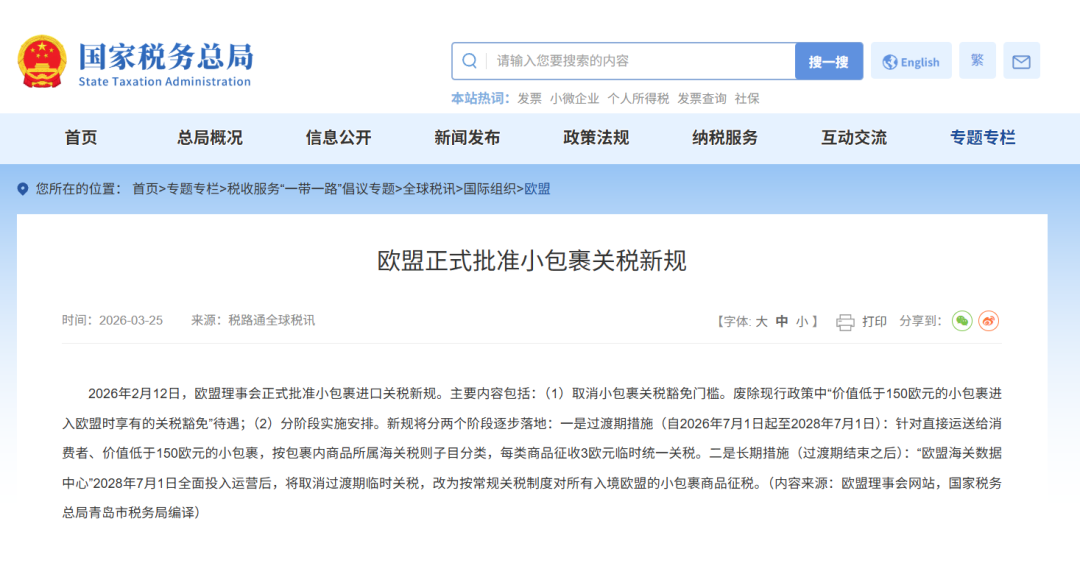Image resolution: width=1080 pixels, height=563 pixels.
Task: Open the 信息公开 menu
Action: tap(339, 138)
